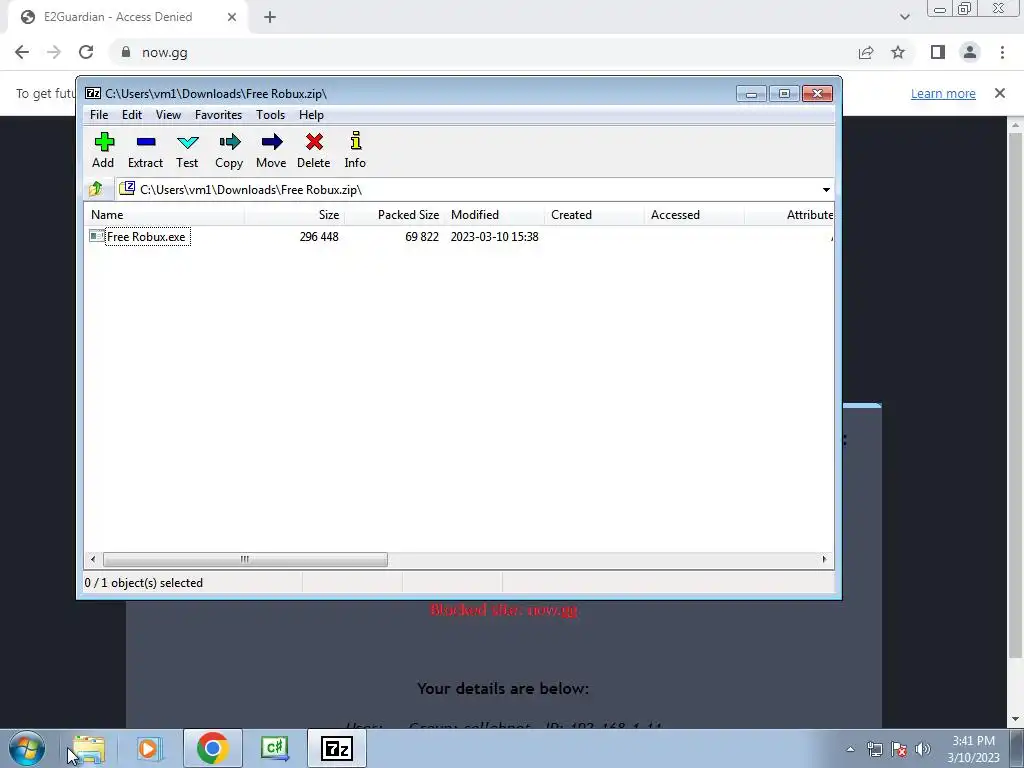This screenshot has height=768, width=1024.
Task: Click the volume speaker tray icon
Action: [x=923, y=749]
